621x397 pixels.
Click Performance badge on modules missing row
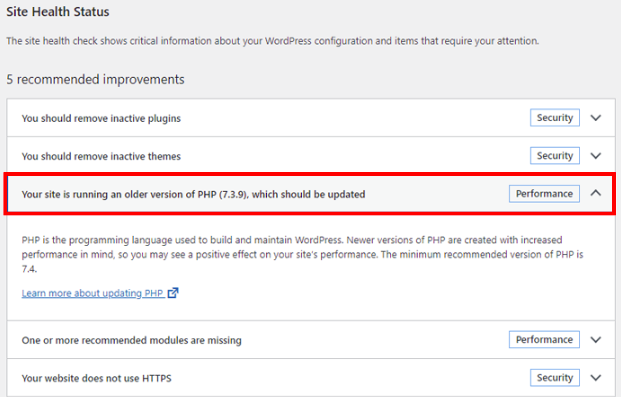pos(544,340)
